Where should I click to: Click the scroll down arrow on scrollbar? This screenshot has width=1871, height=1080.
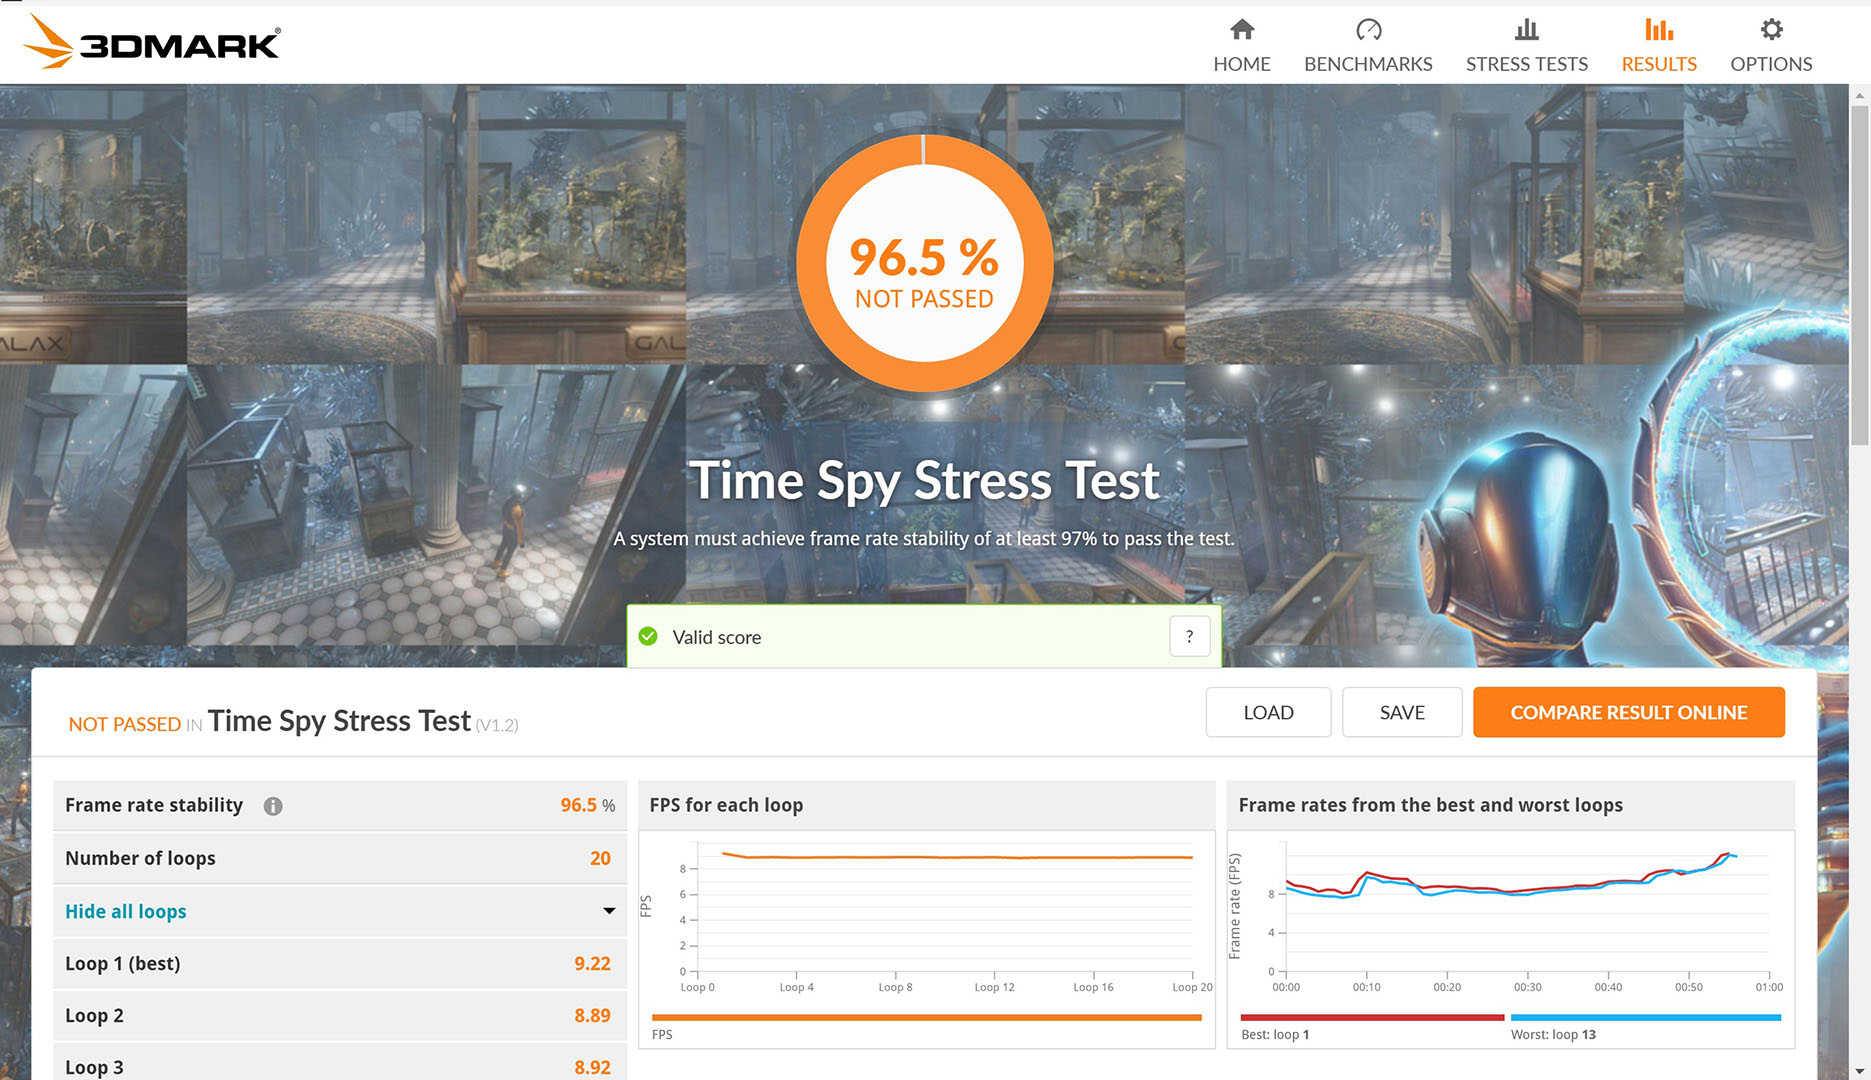(1859, 1071)
